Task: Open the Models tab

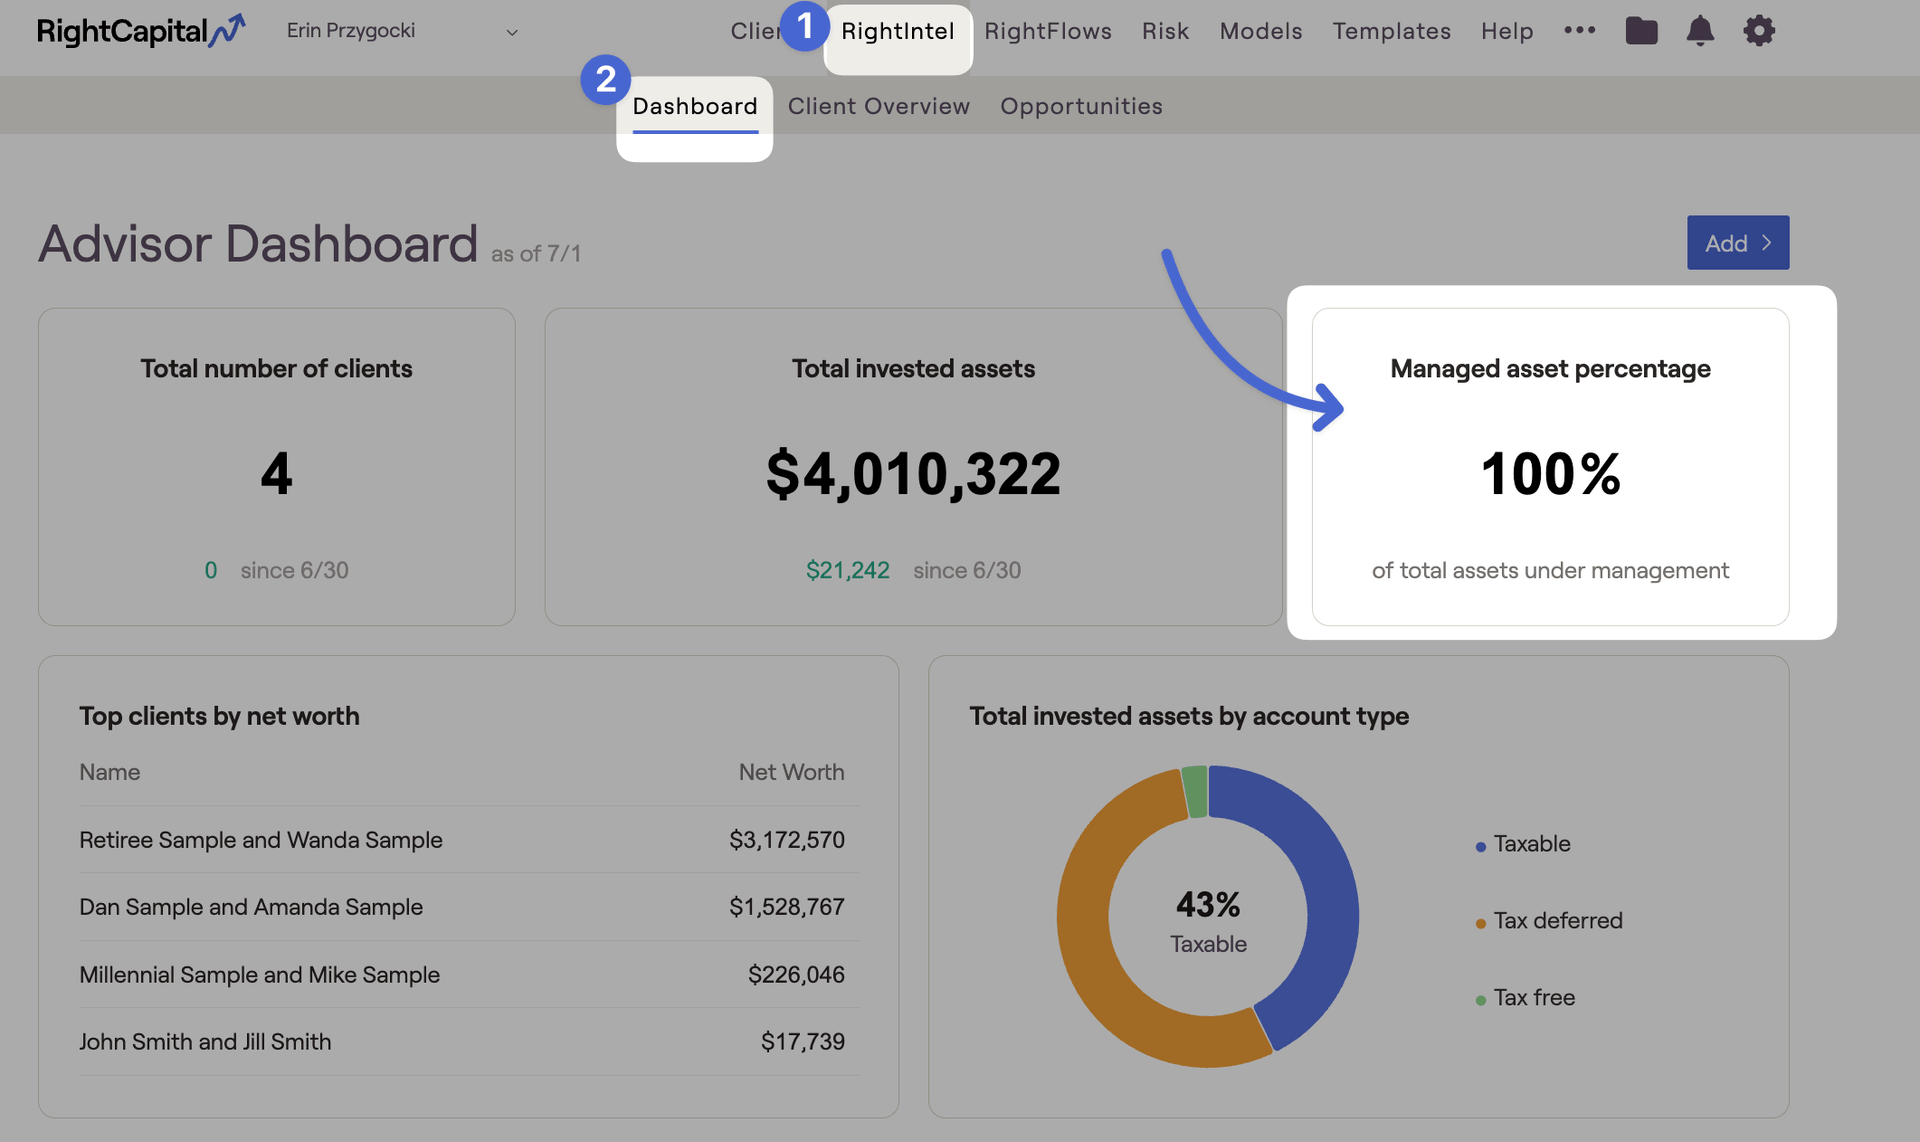Action: pyautogui.click(x=1261, y=31)
